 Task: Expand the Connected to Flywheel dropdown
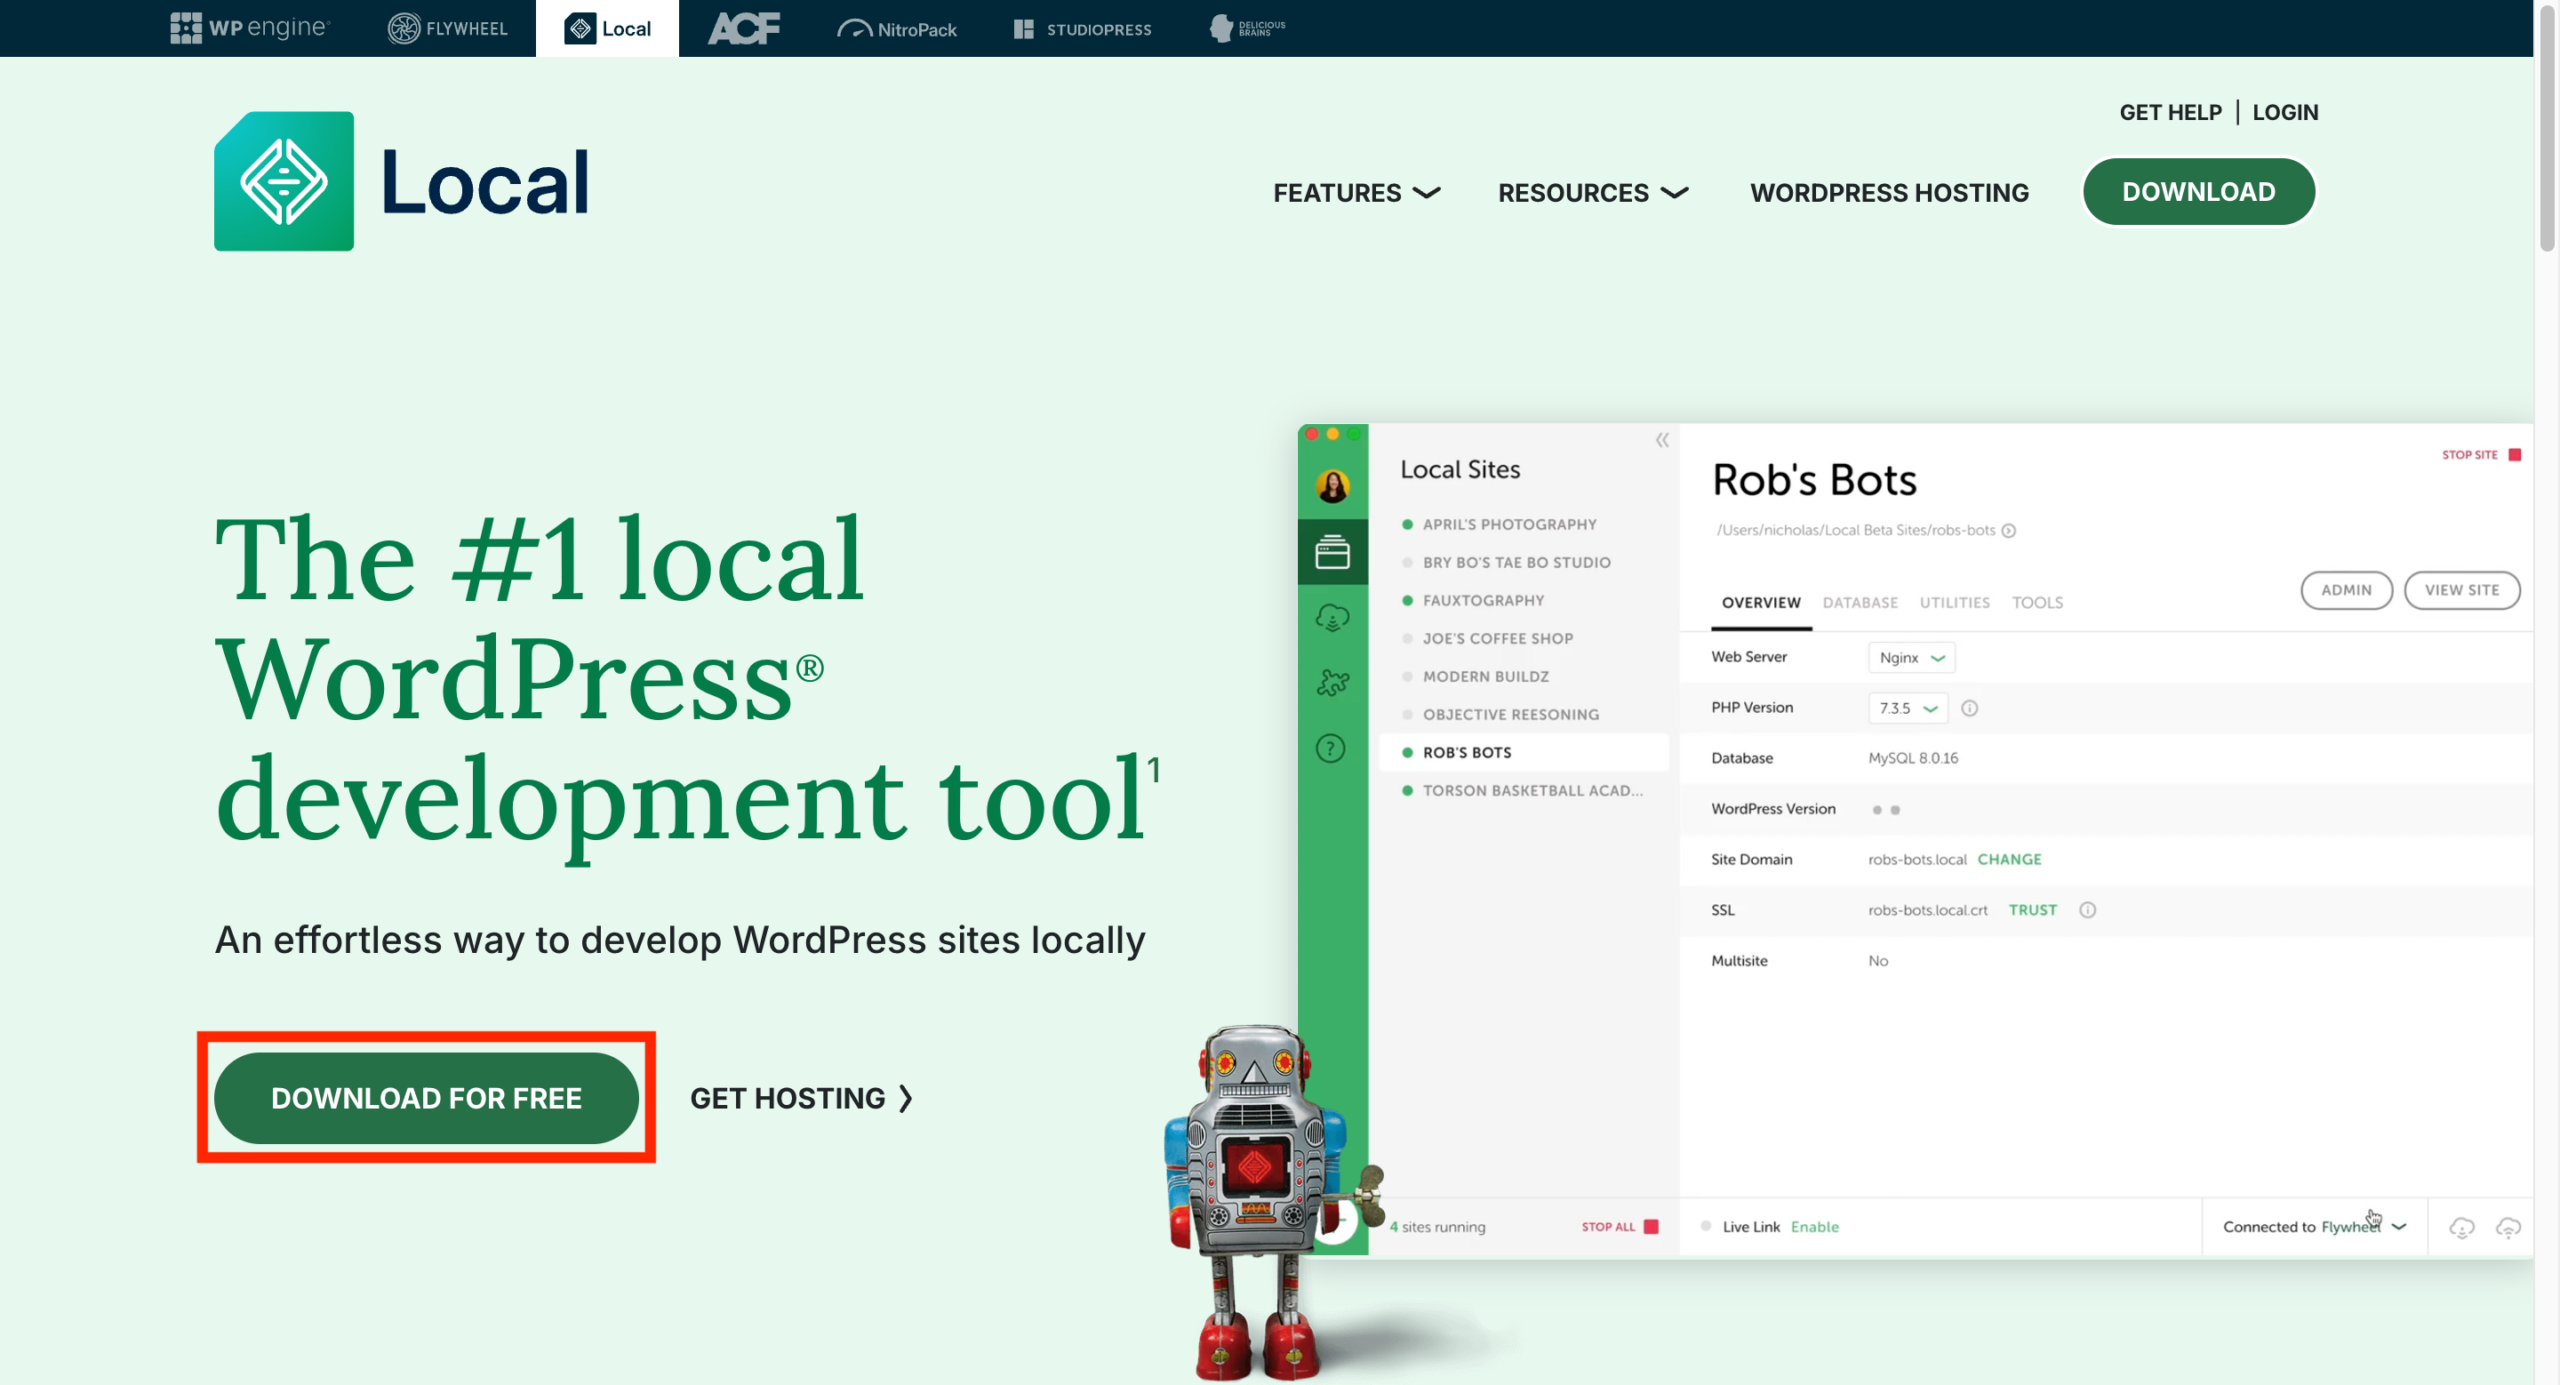(2314, 1227)
